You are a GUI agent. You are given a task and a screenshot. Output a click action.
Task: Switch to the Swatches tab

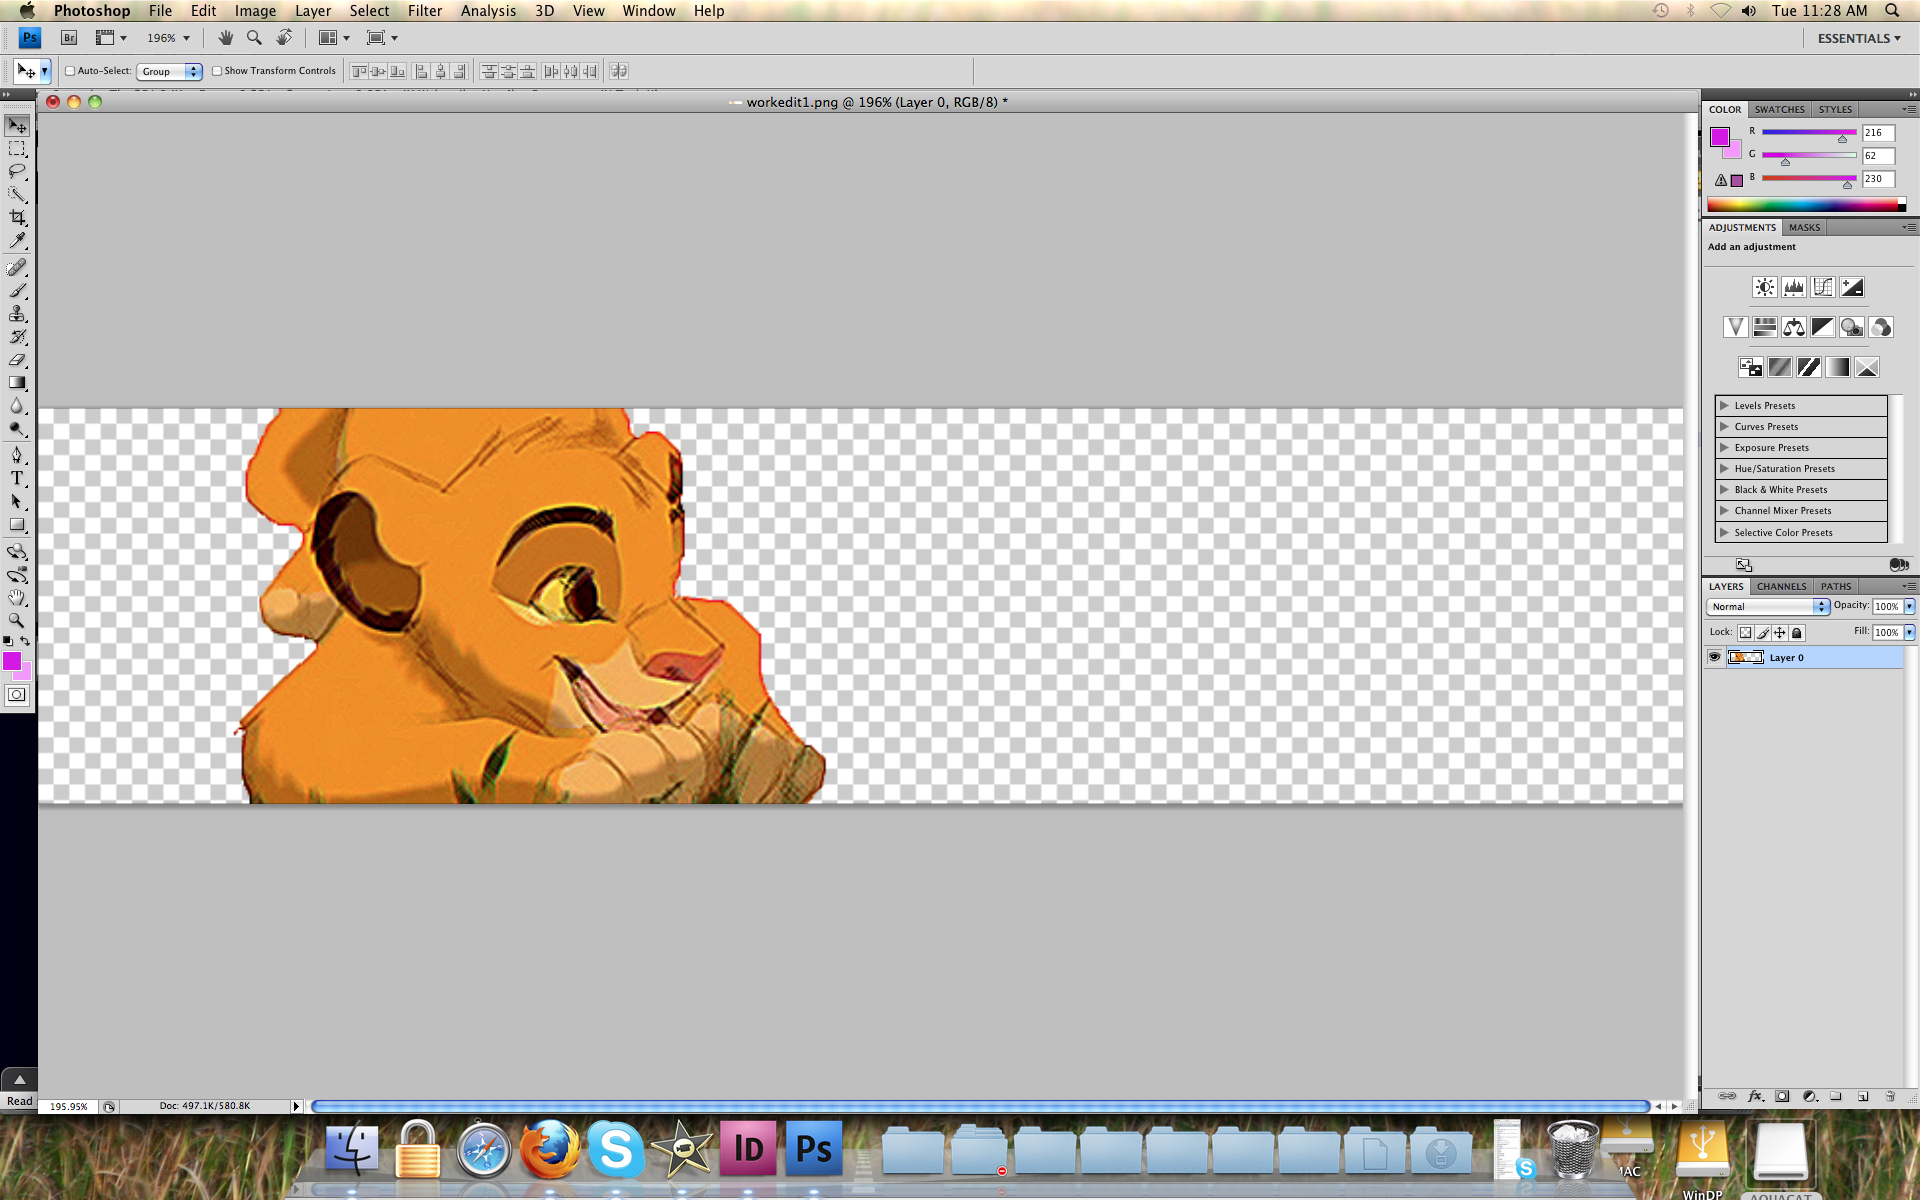(x=1779, y=110)
